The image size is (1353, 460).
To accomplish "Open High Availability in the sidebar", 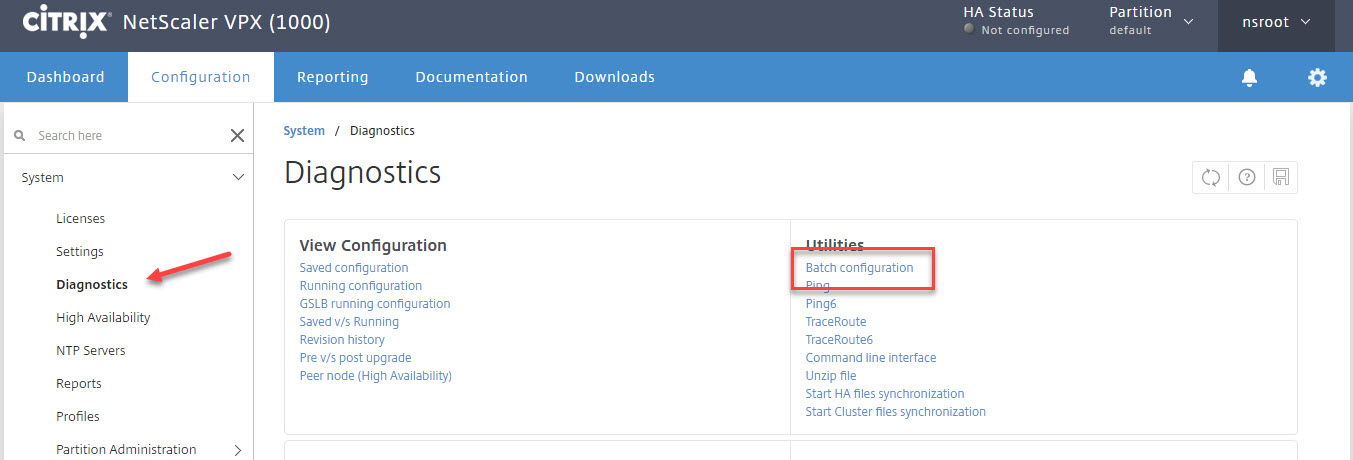I will [103, 318].
